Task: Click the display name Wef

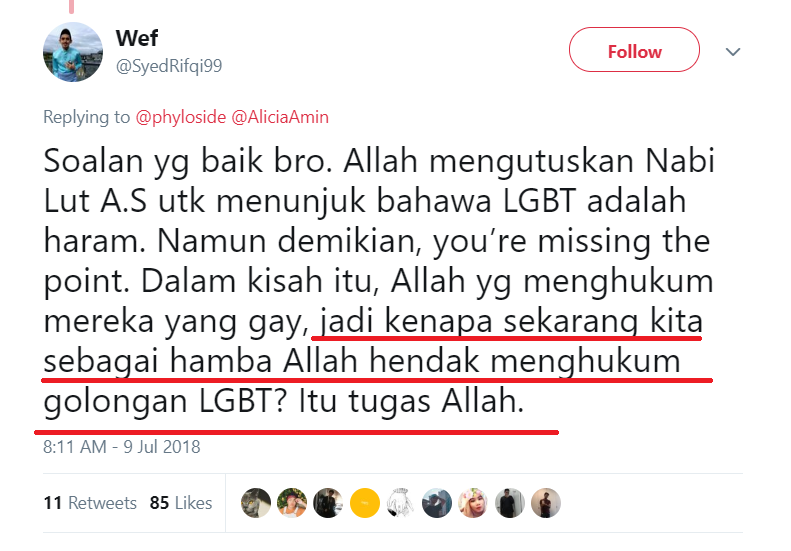Action: pyautogui.click(x=137, y=38)
